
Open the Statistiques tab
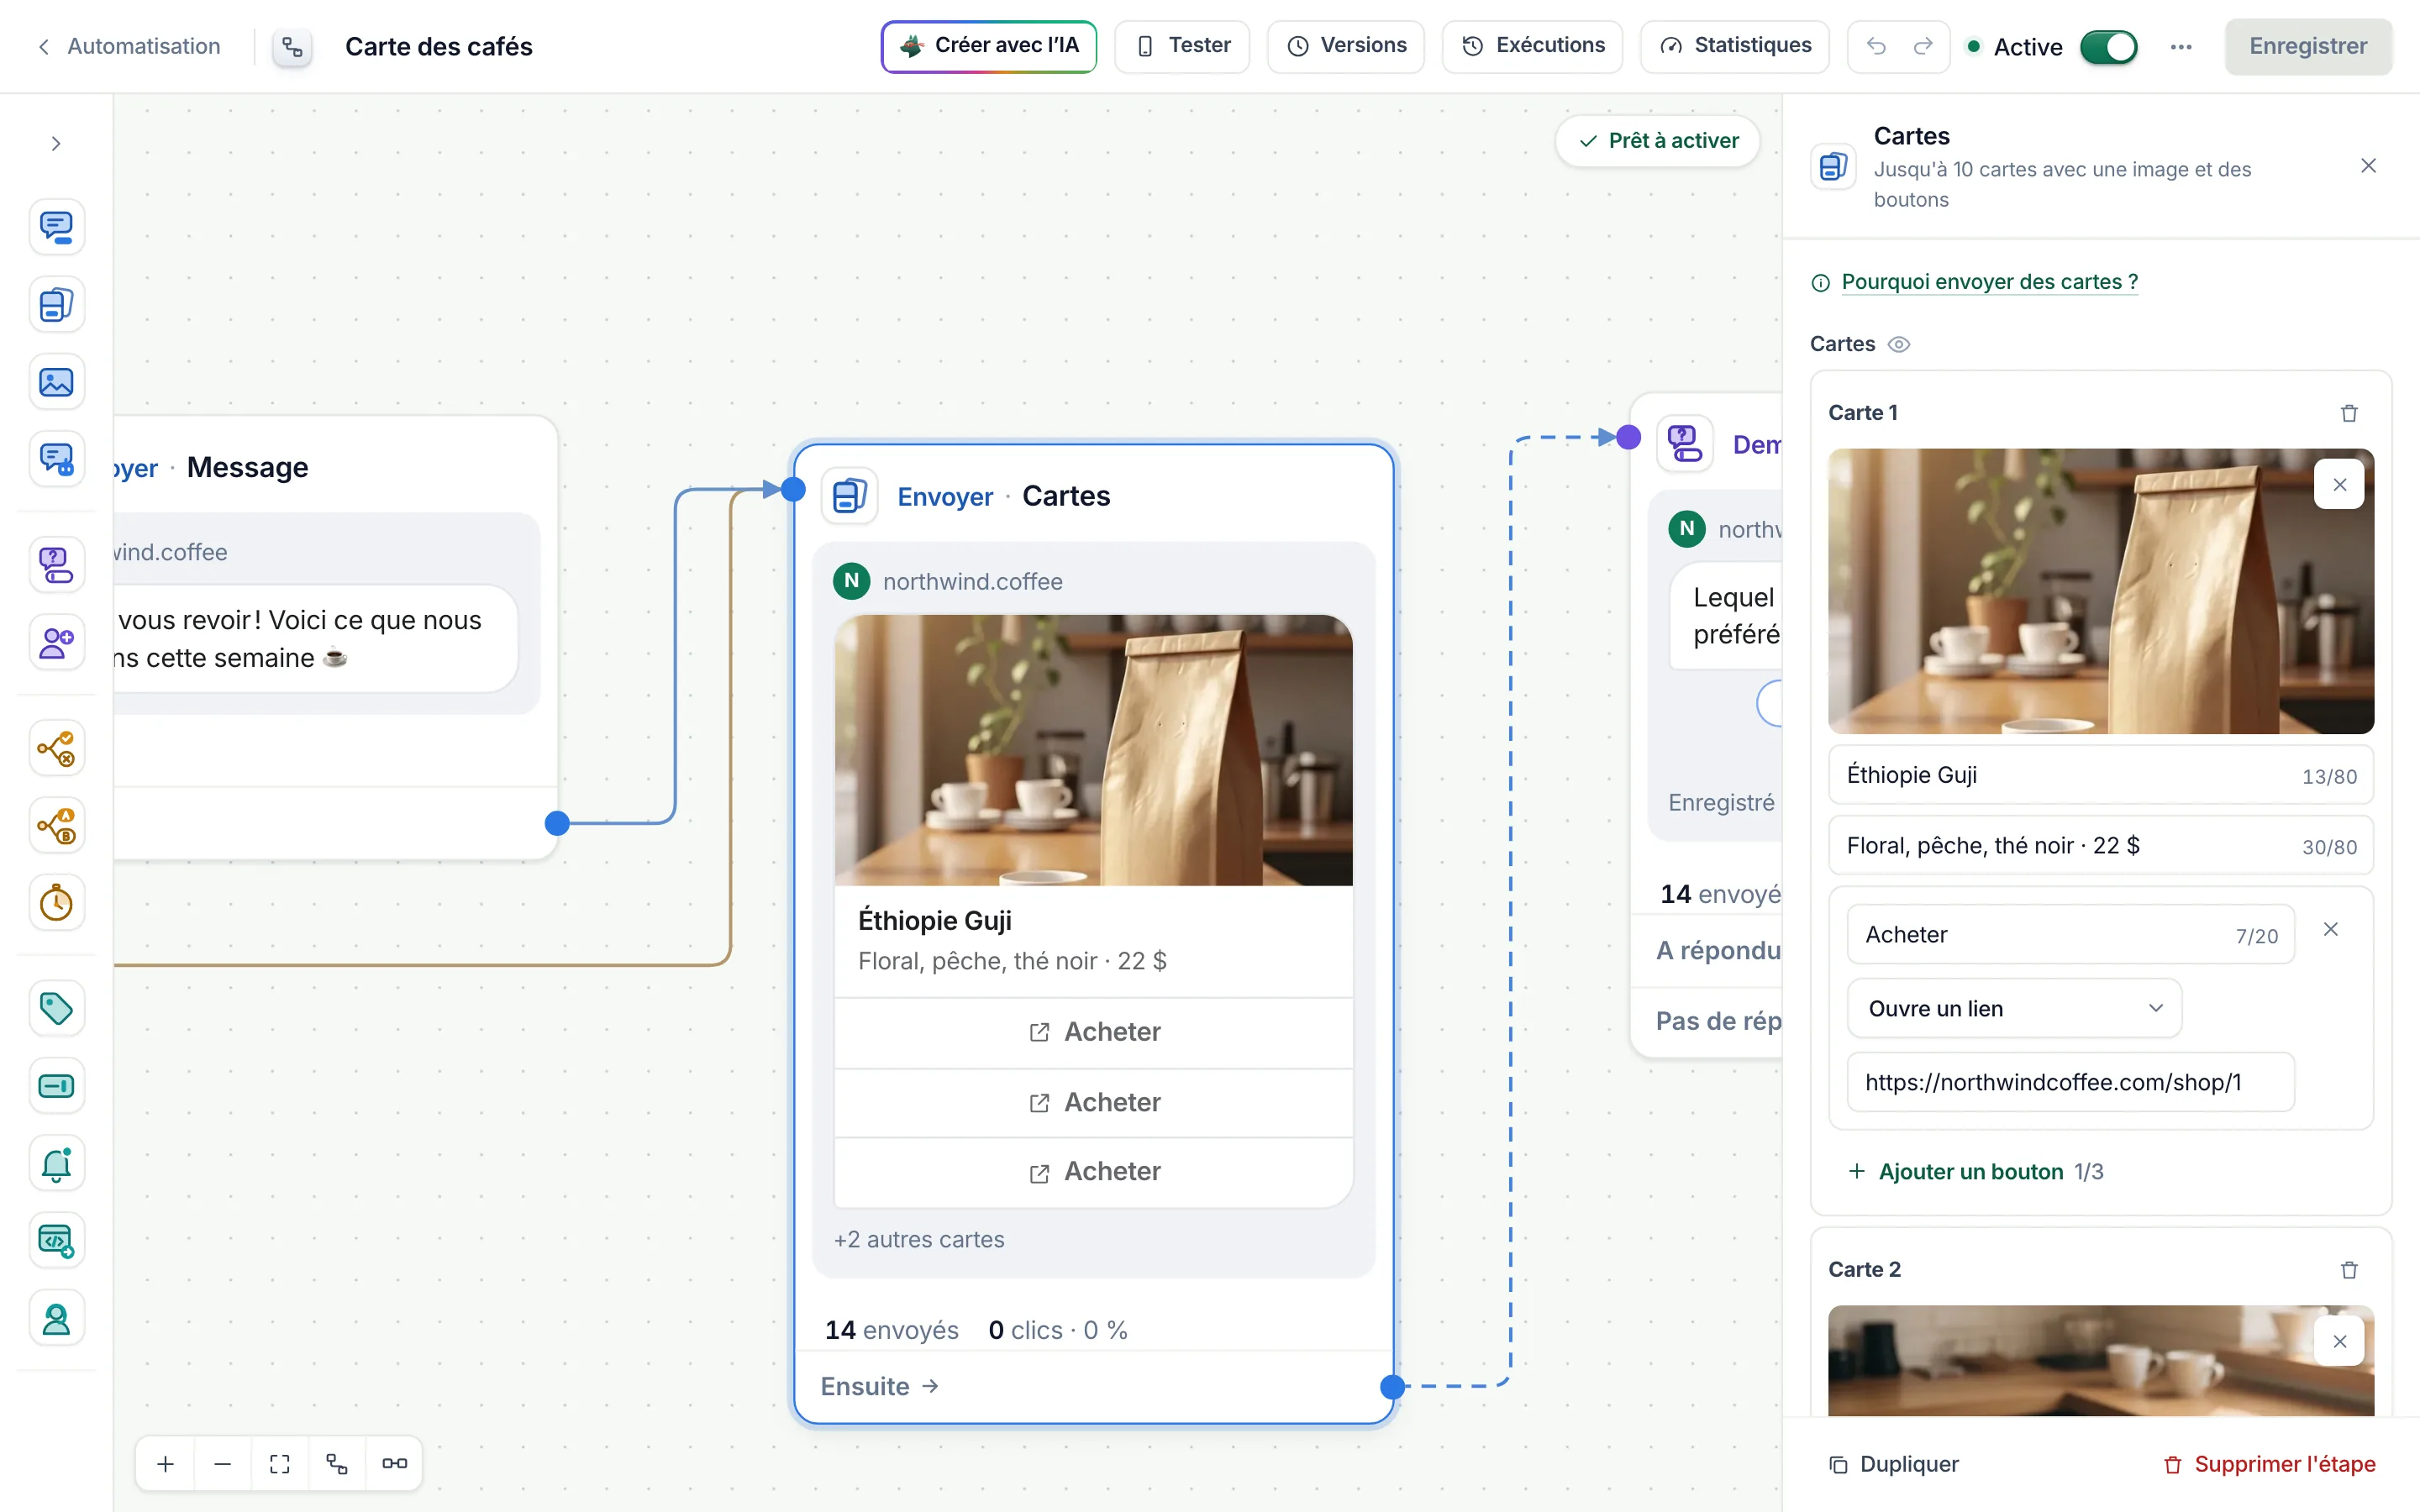tap(1735, 46)
